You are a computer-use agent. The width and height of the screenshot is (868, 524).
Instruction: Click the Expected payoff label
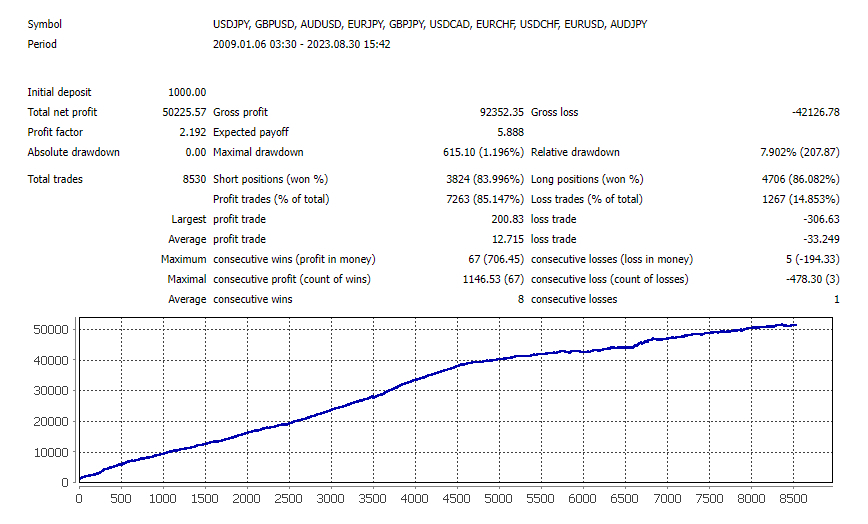pos(251,132)
